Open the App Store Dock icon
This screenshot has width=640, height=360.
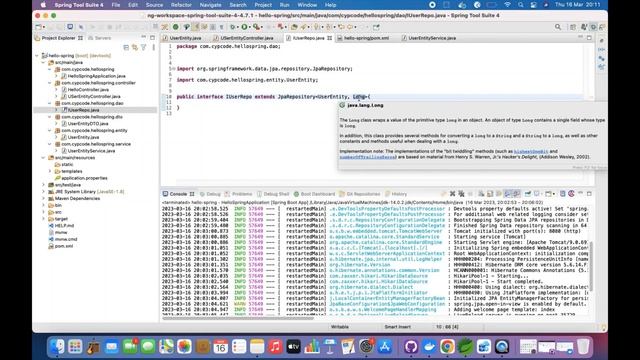384,347
